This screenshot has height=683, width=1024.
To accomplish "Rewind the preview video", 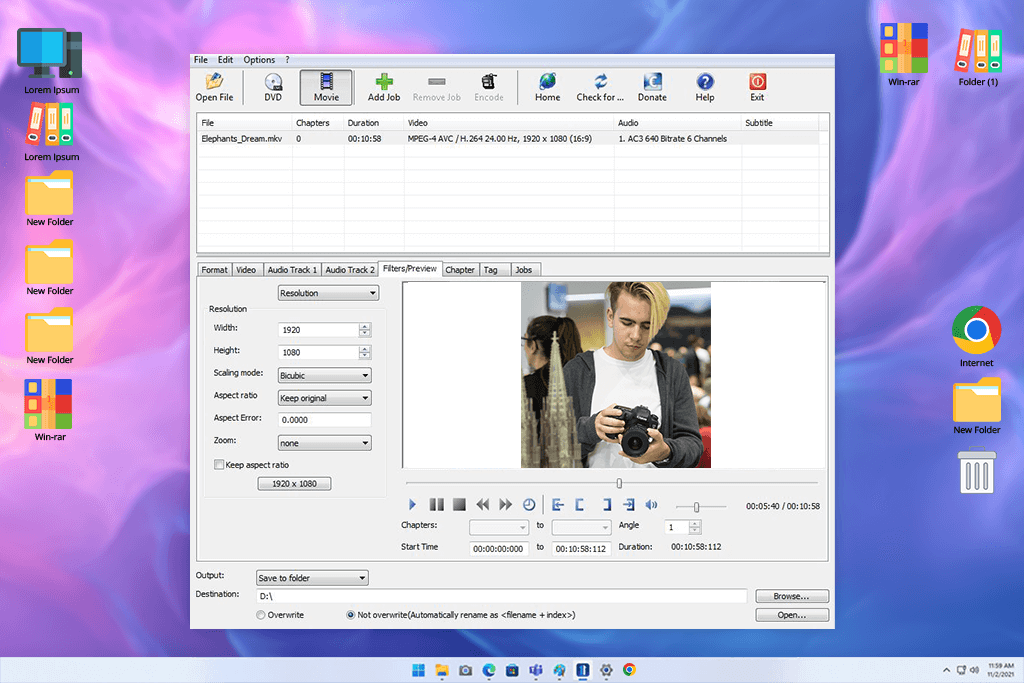I will 483,505.
